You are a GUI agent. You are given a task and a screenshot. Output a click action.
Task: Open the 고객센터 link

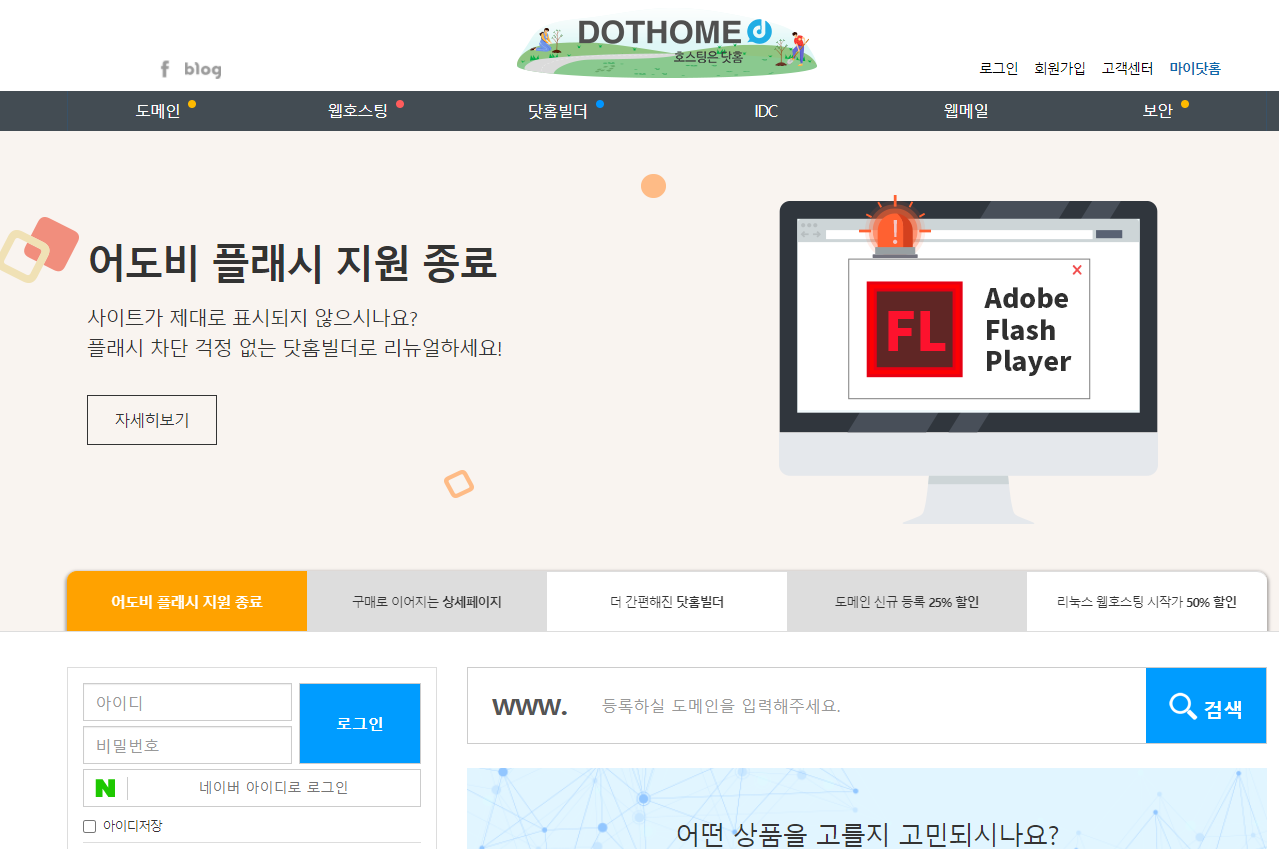(x=1128, y=68)
